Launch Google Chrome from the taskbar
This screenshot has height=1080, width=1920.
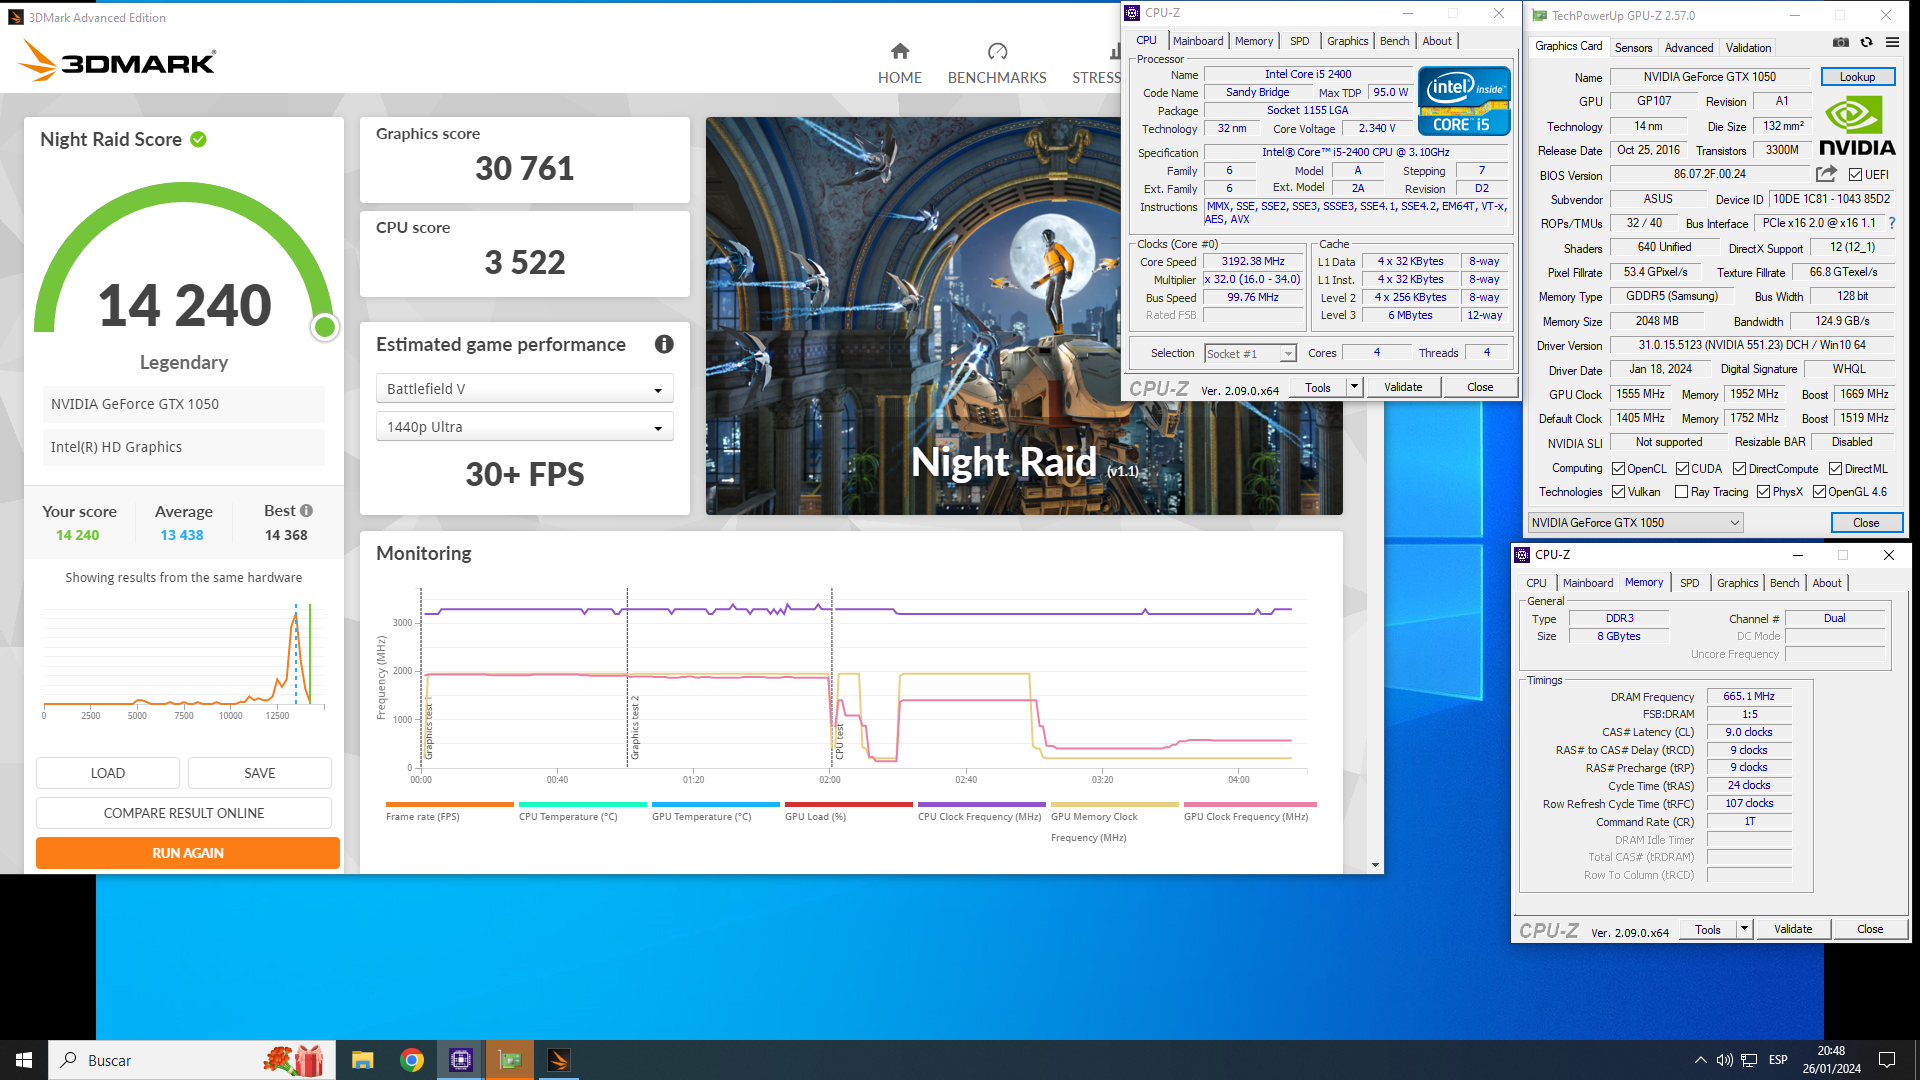pyautogui.click(x=412, y=1060)
